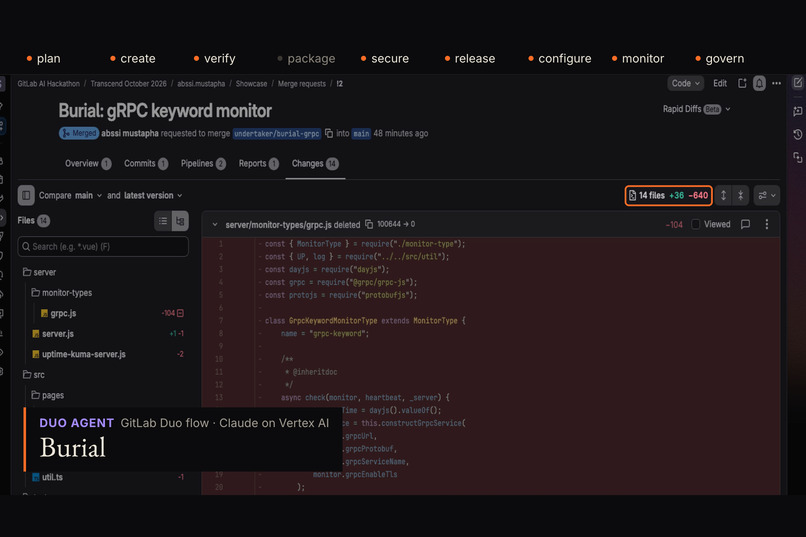This screenshot has width=806, height=537.
Task: Toggle the file browser panel icon
Action: [26, 195]
